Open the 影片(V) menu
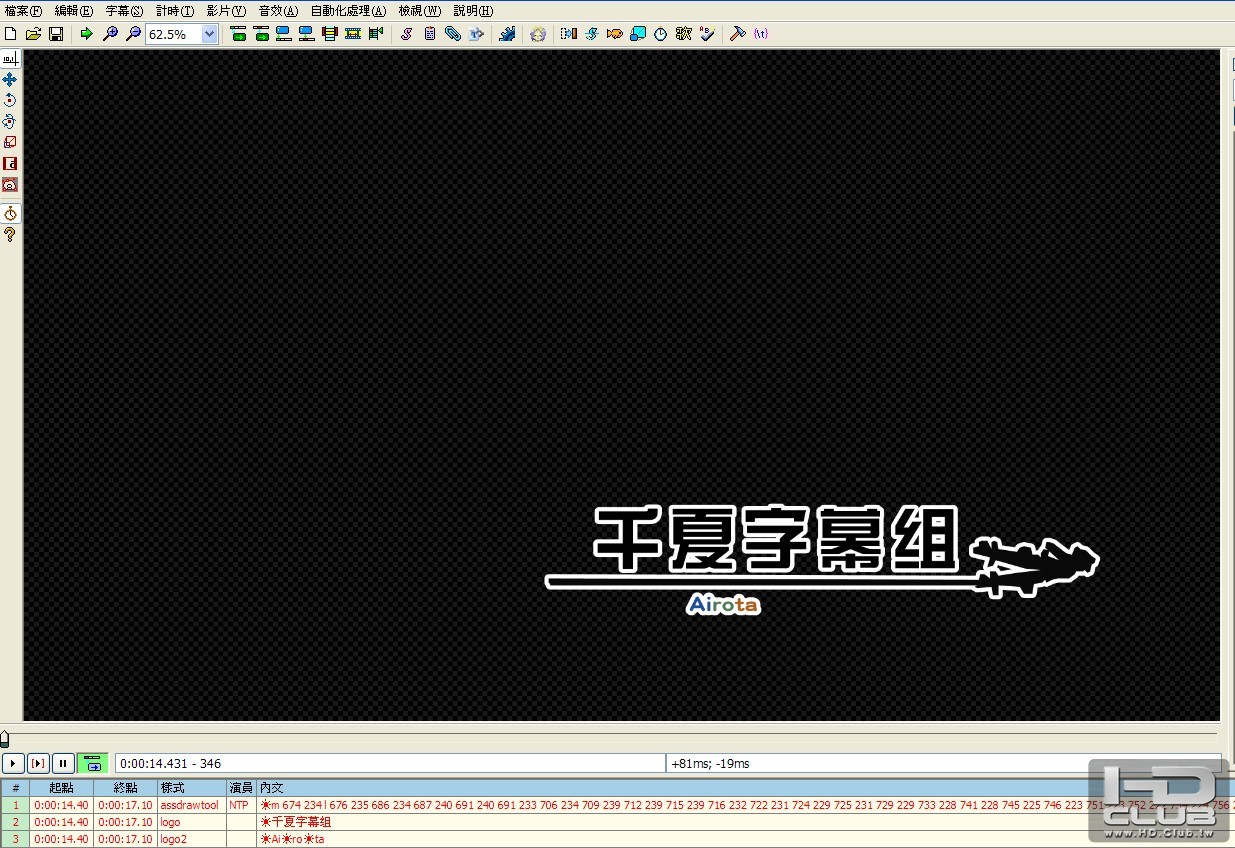This screenshot has height=848, width=1235. 226,11
